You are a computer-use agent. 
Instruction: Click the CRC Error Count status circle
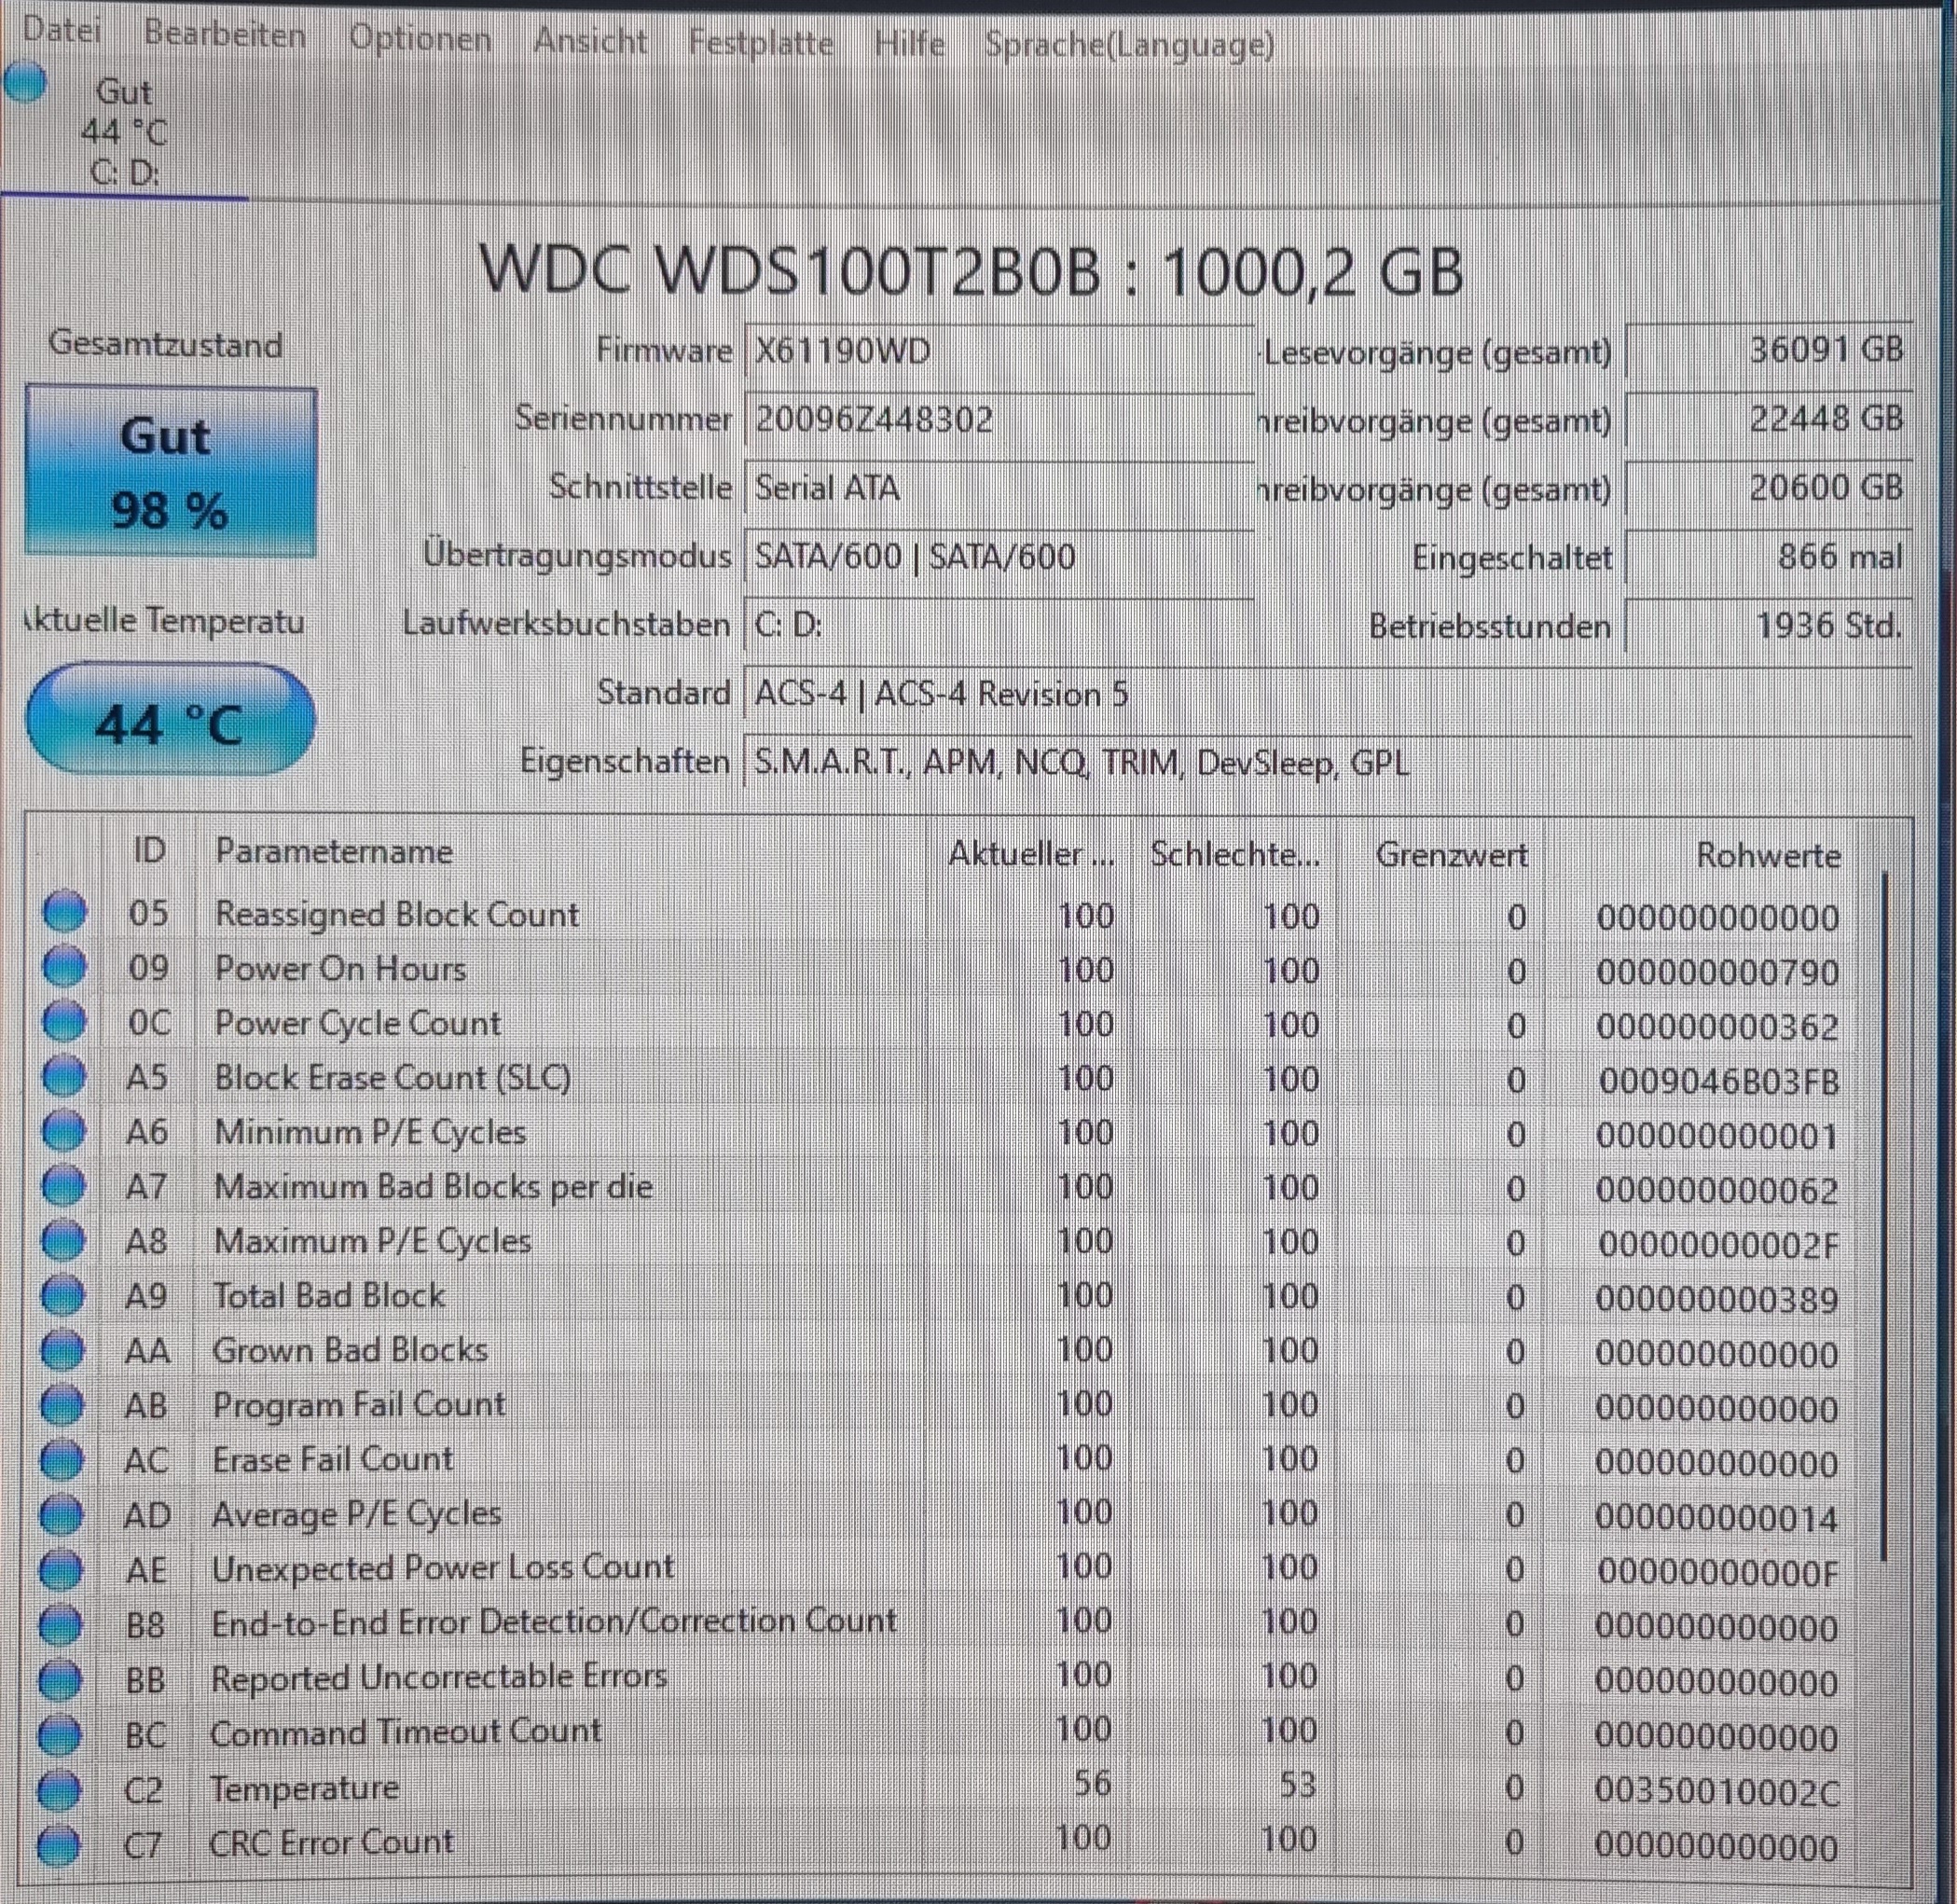point(59,1845)
